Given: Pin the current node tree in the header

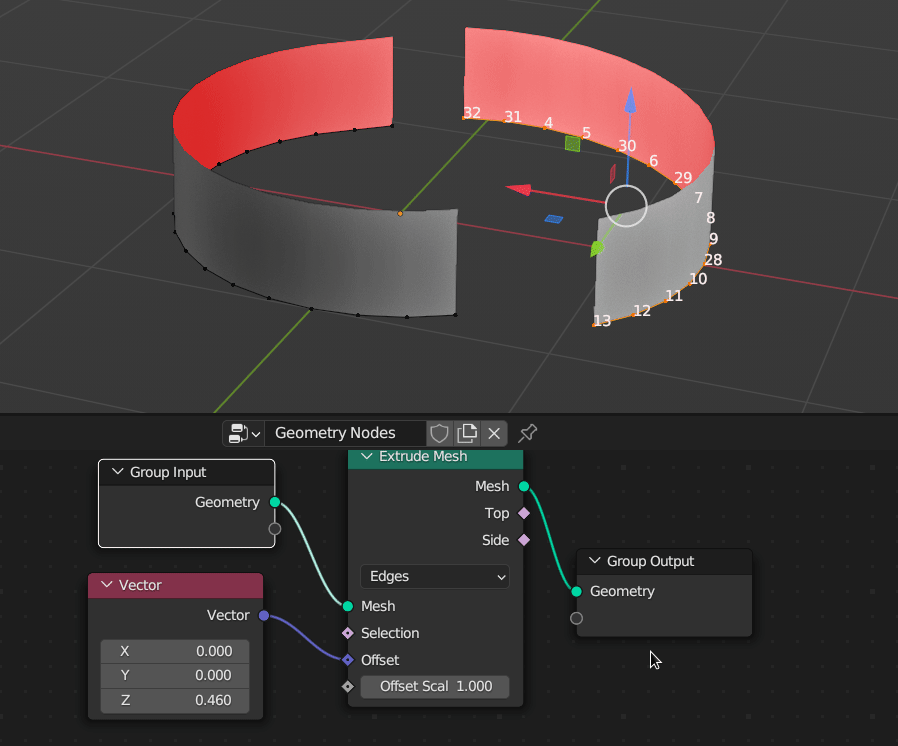Looking at the screenshot, I should pyautogui.click(x=527, y=433).
